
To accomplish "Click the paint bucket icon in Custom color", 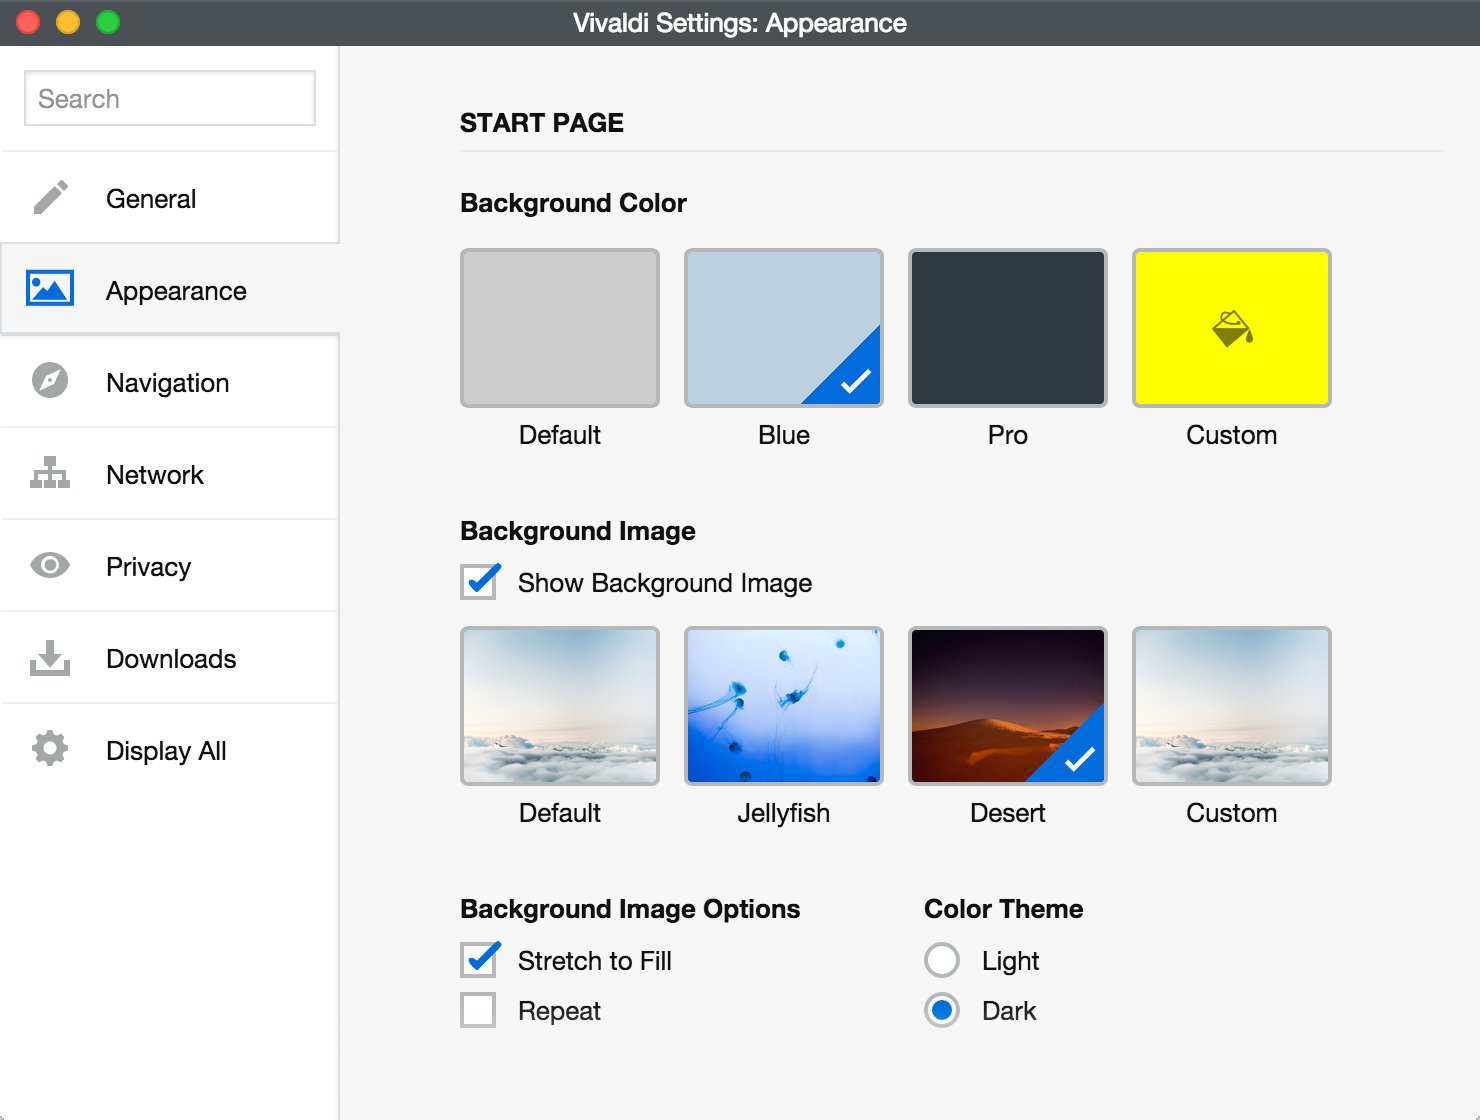I will click(x=1232, y=328).
